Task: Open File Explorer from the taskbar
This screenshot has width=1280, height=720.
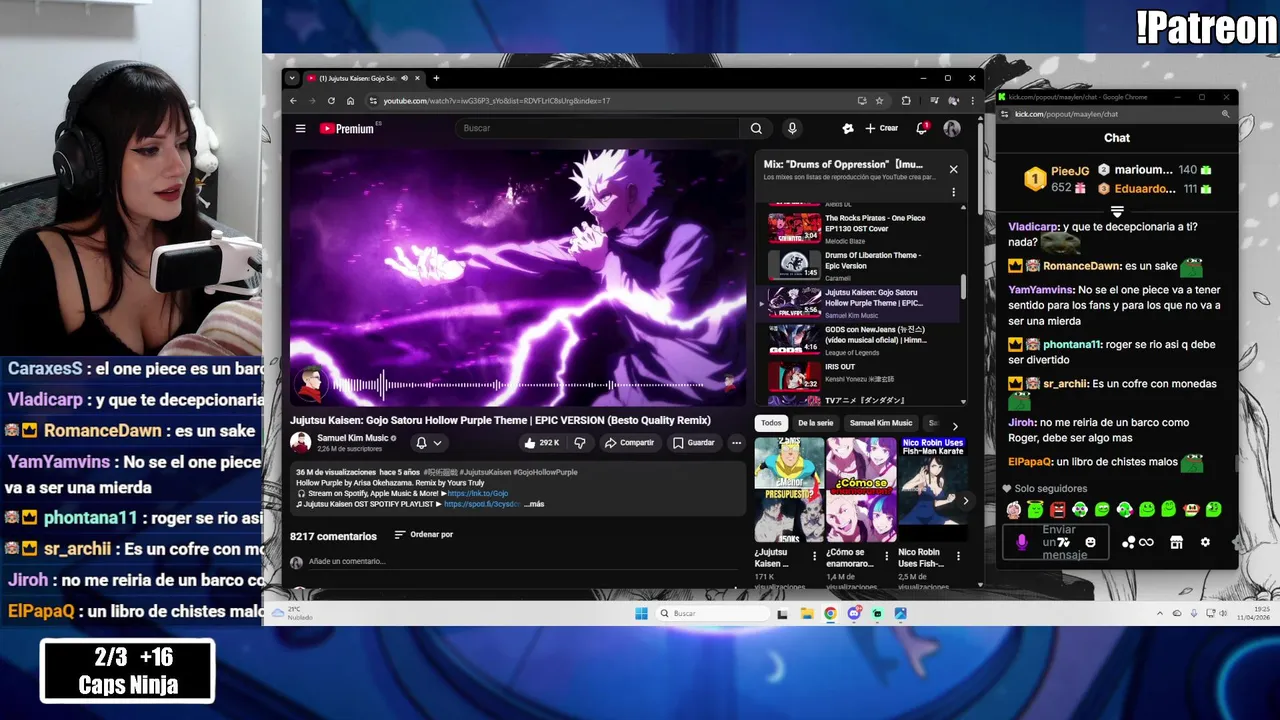Action: click(806, 613)
